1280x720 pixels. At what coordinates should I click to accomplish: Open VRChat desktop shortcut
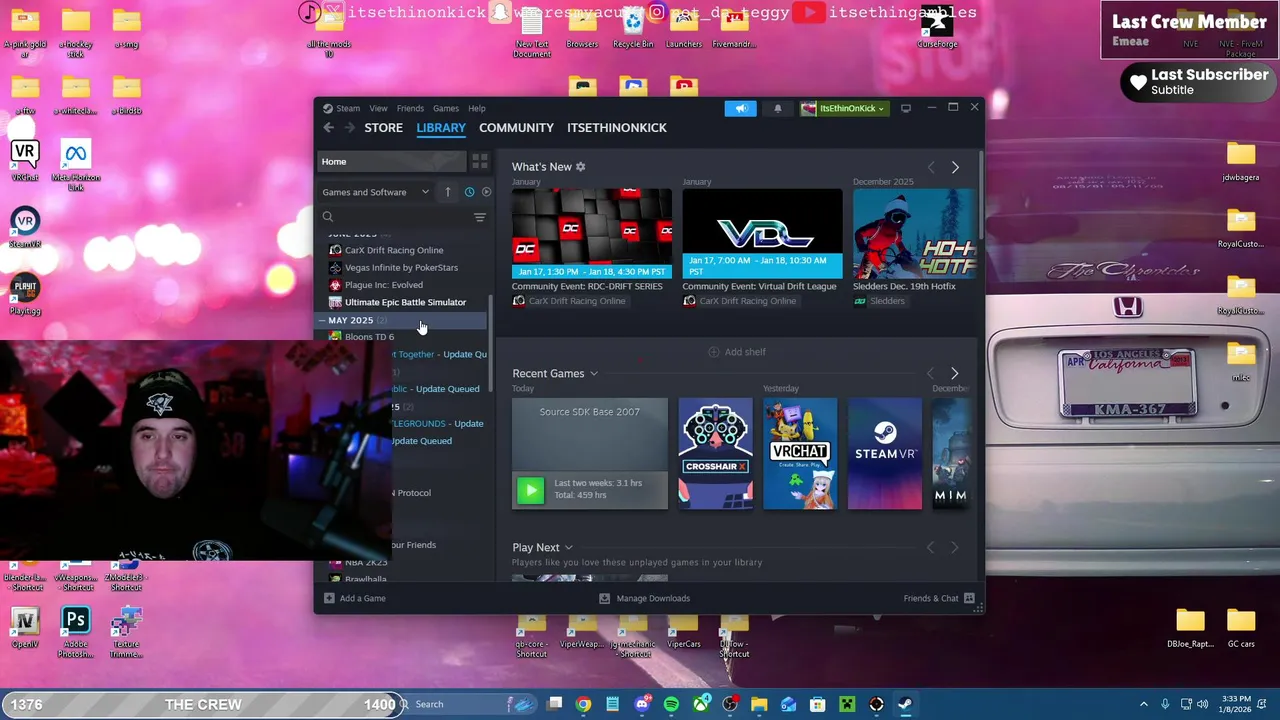[x=25, y=160]
